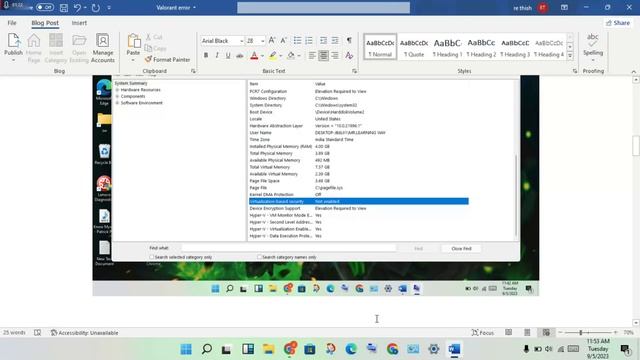Open the File tab

point(12,23)
